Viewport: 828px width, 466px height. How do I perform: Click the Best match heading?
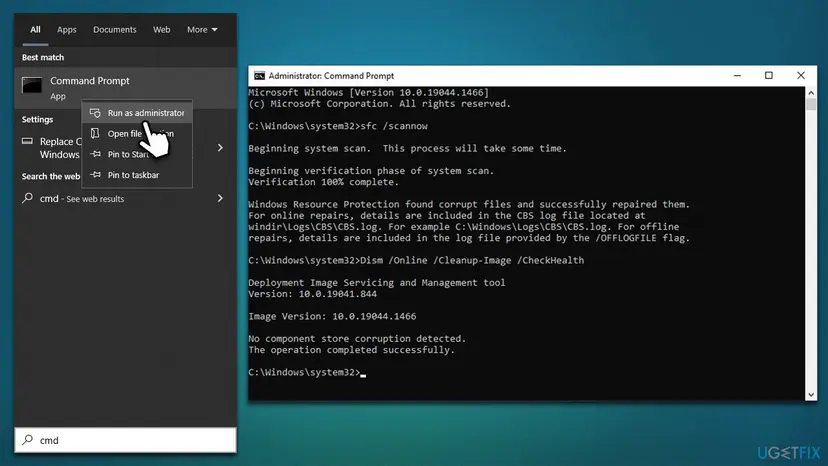coord(43,57)
